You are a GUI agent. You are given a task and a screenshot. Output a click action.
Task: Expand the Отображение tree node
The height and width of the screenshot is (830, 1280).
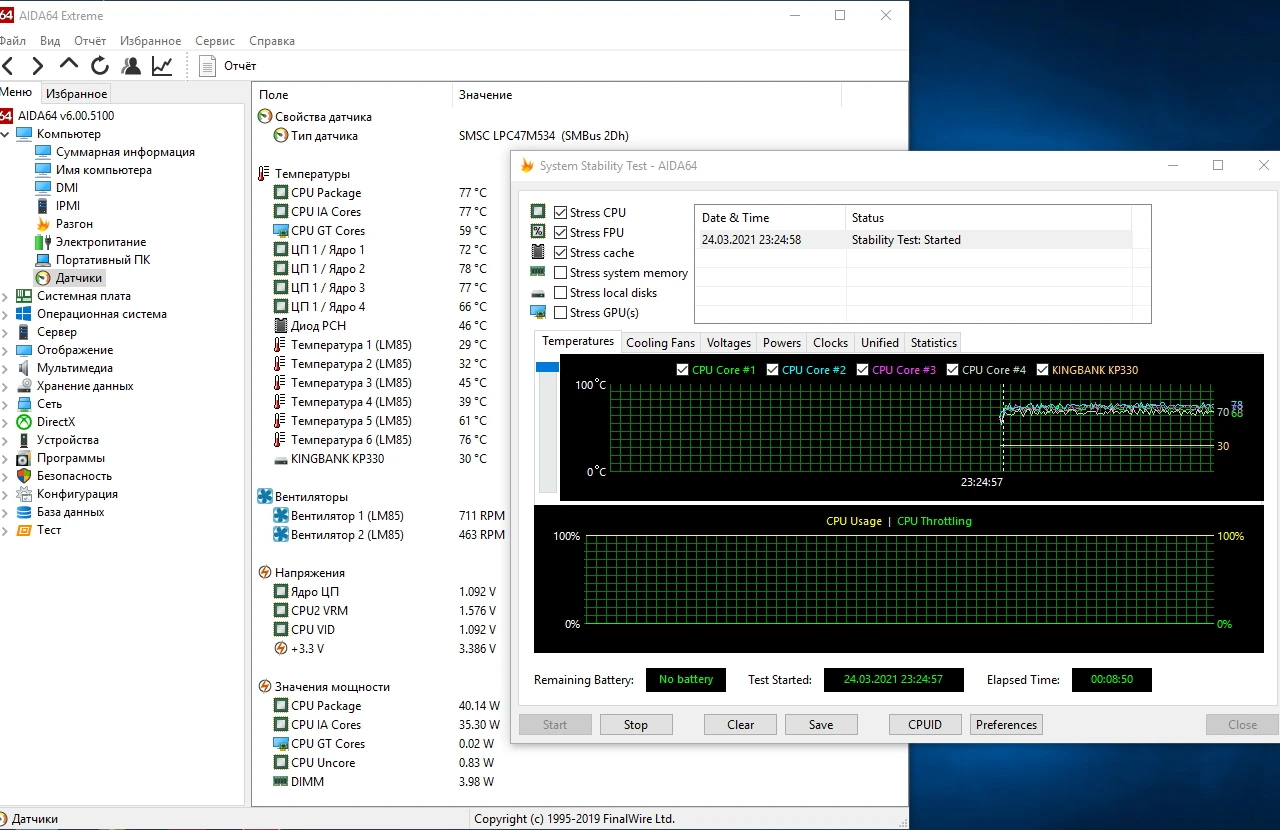tap(6, 350)
